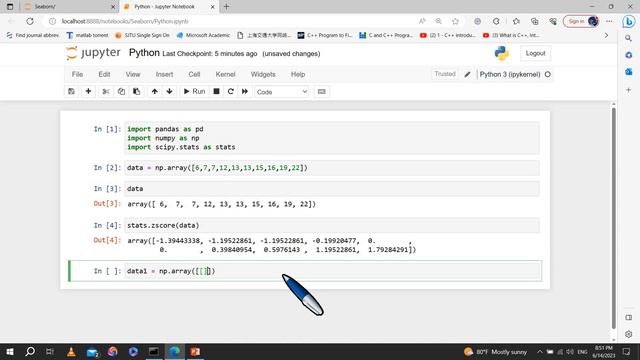Open the File menu
The width and height of the screenshot is (640, 360).
(77, 74)
